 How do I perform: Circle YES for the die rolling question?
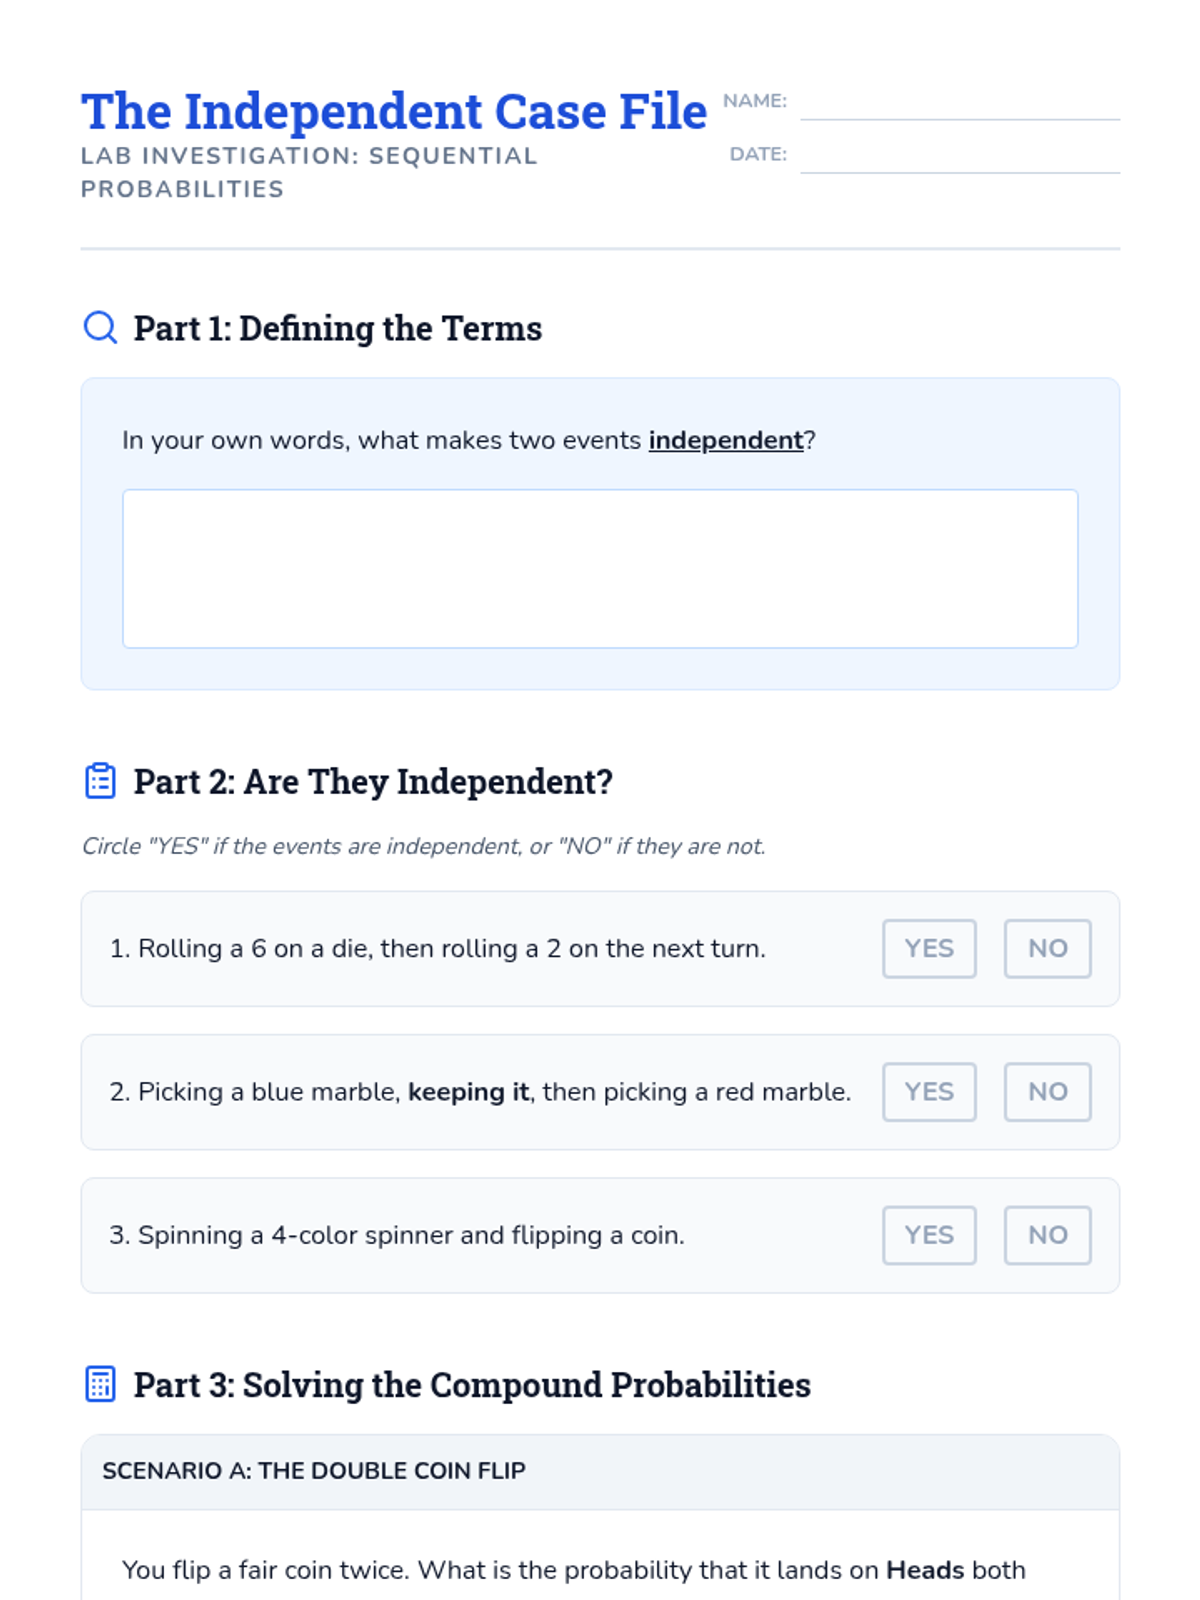pyautogui.click(x=929, y=948)
